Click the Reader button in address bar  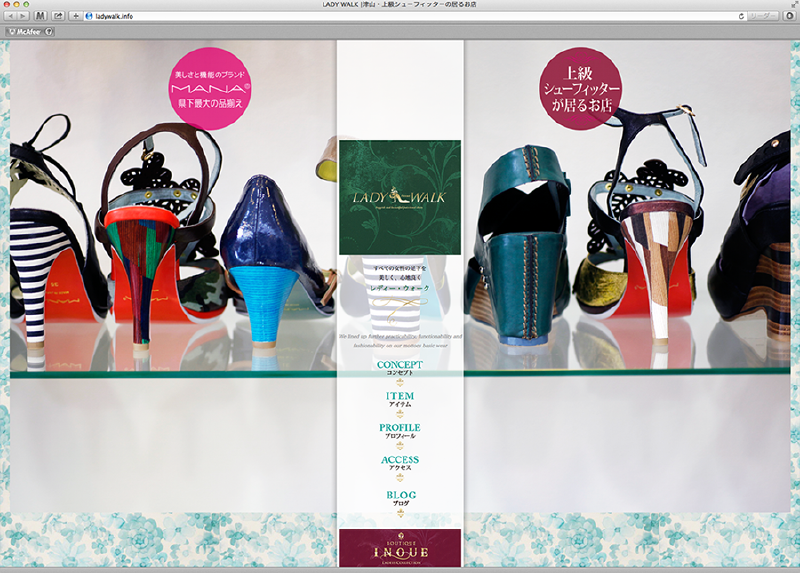tap(761, 17)
